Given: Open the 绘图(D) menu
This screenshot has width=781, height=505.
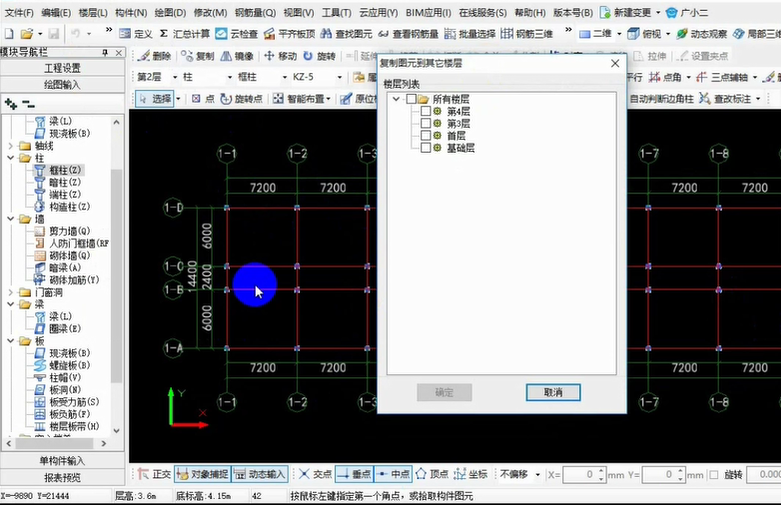Looking at the screenshot, I should click(170, 12).
